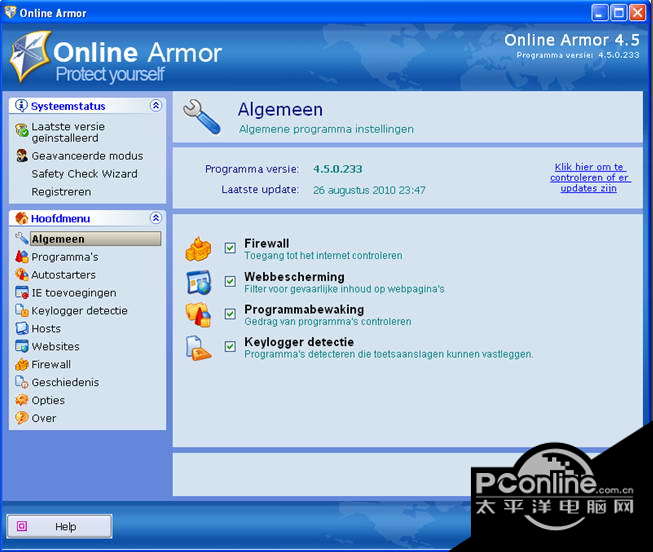This screenshot has width=653, height=552.
Task: Click the title bar Online Armor icon
Action: coord(10,12)
